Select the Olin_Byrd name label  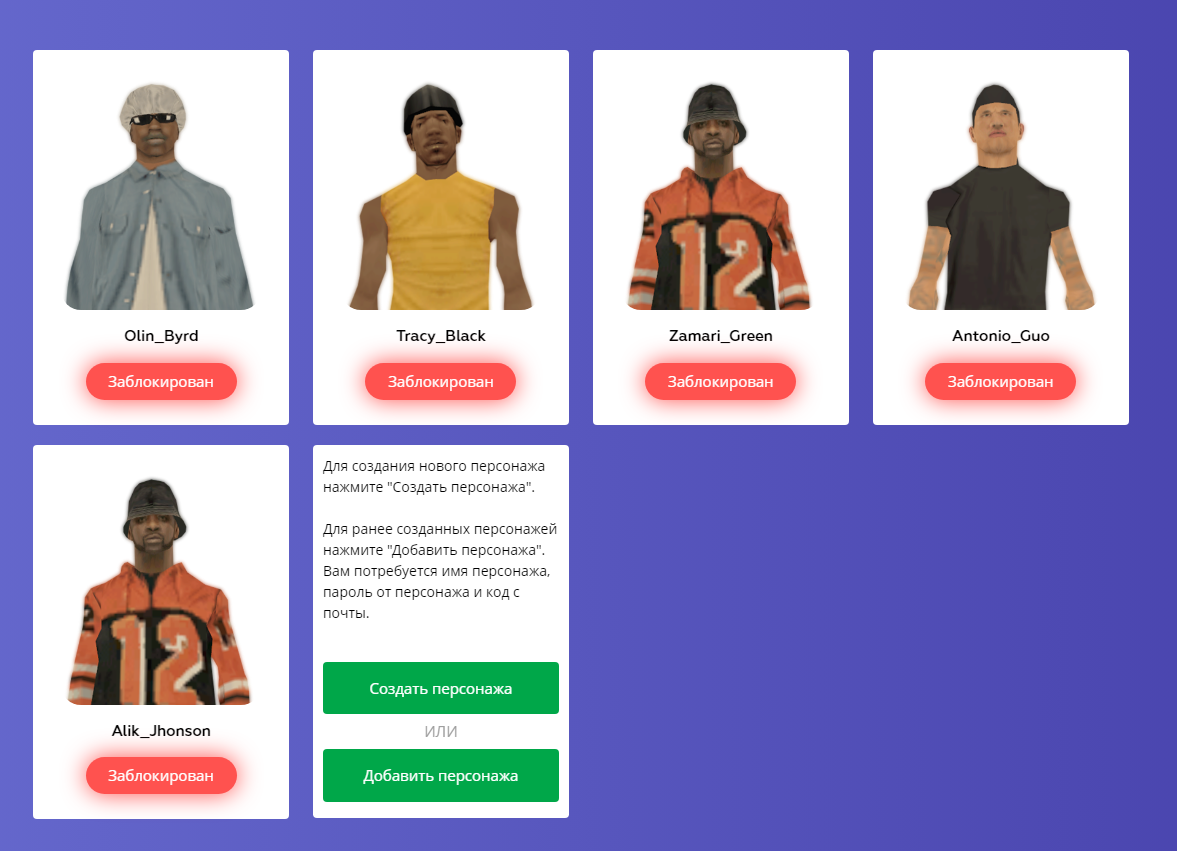click(161, 335)
